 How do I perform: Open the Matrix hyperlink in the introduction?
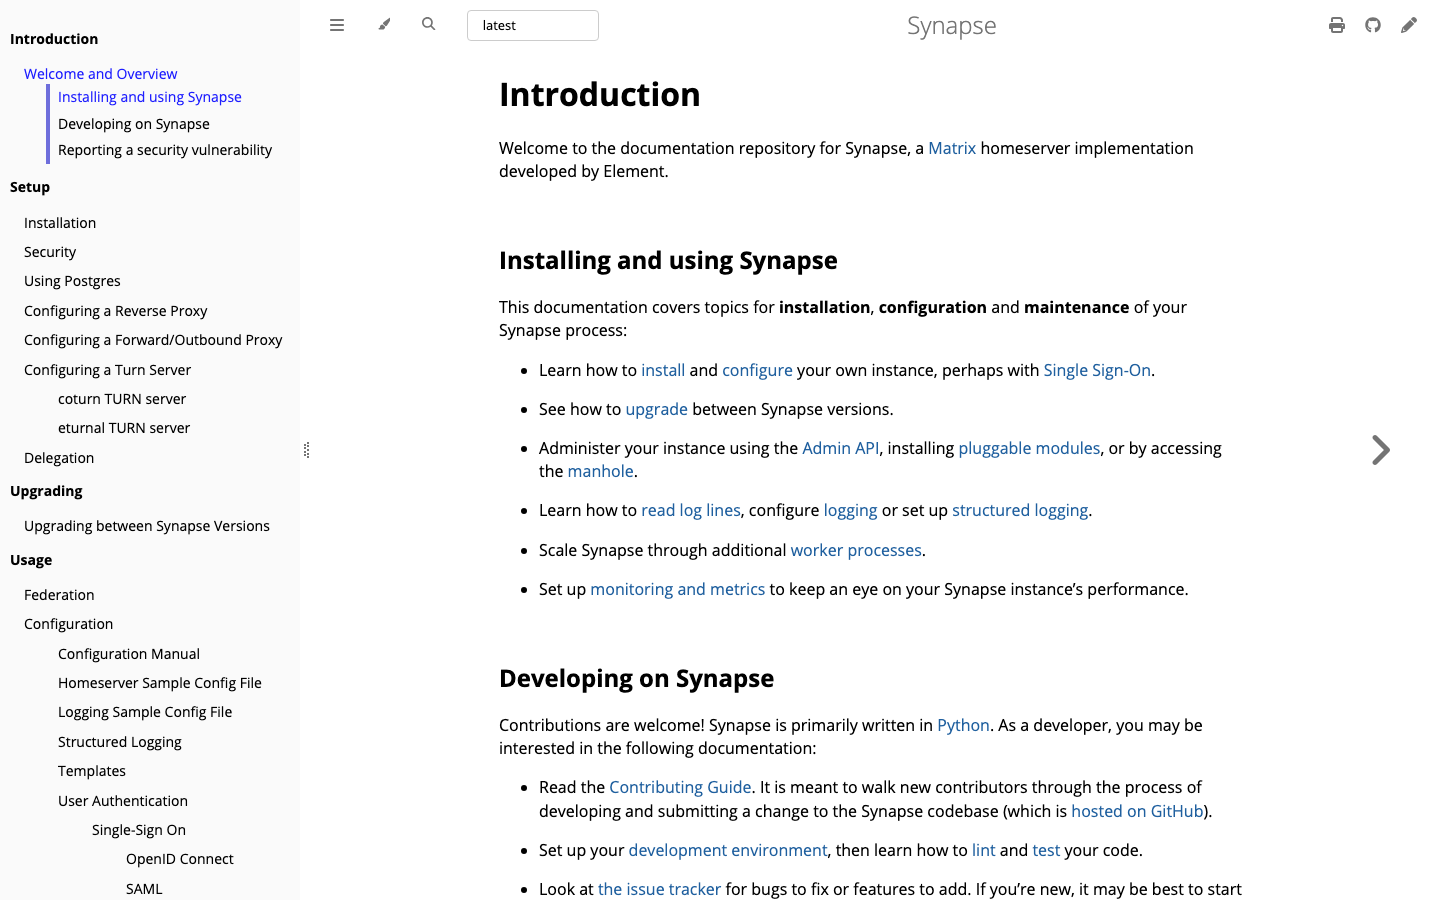click(951, 147)
